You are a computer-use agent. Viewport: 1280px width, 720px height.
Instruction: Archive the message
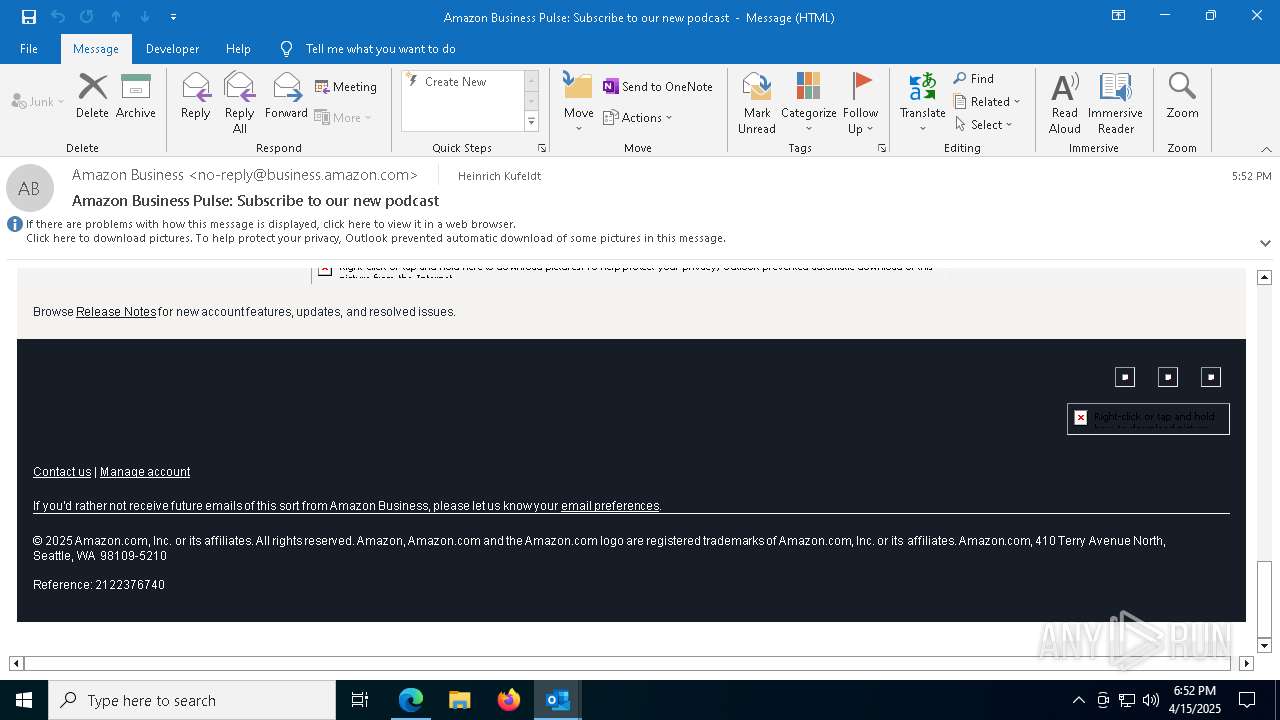136,96
